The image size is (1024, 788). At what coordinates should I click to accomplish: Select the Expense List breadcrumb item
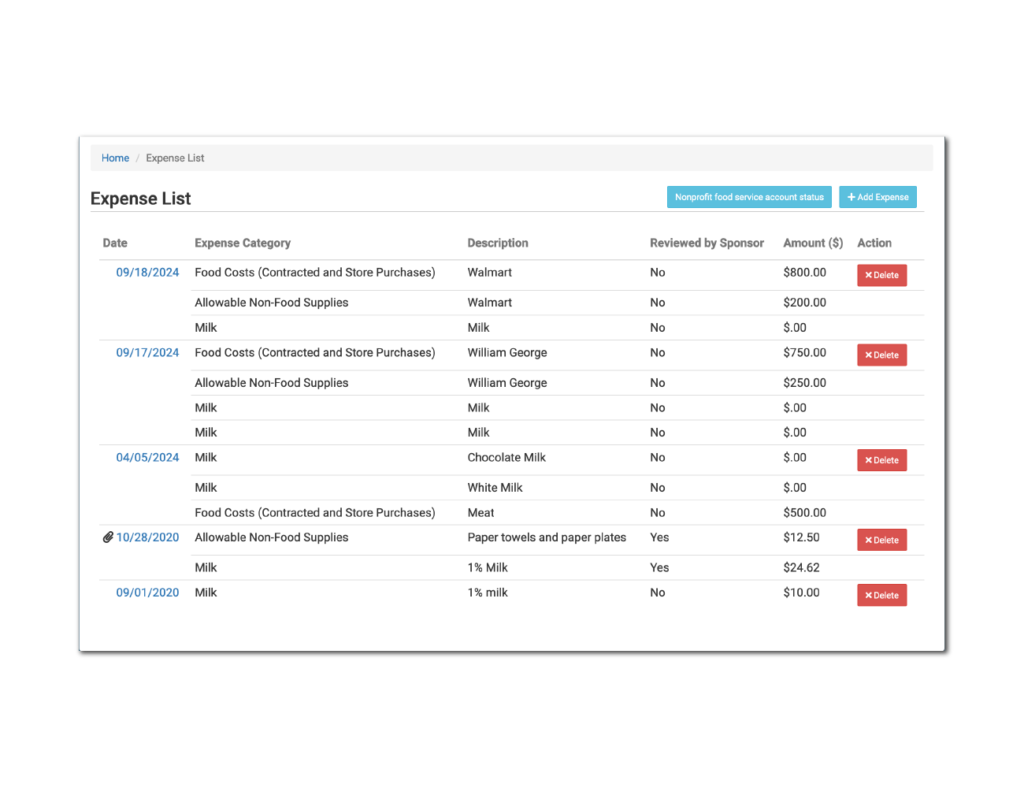pyautogui.click(x=174, y=157)
